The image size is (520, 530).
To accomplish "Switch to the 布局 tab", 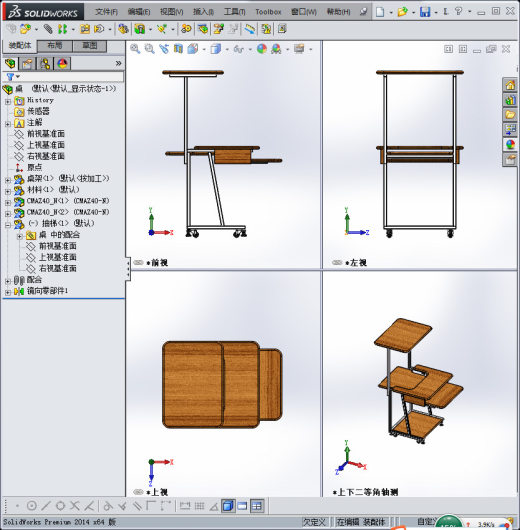I will click(x=55, y=46).
